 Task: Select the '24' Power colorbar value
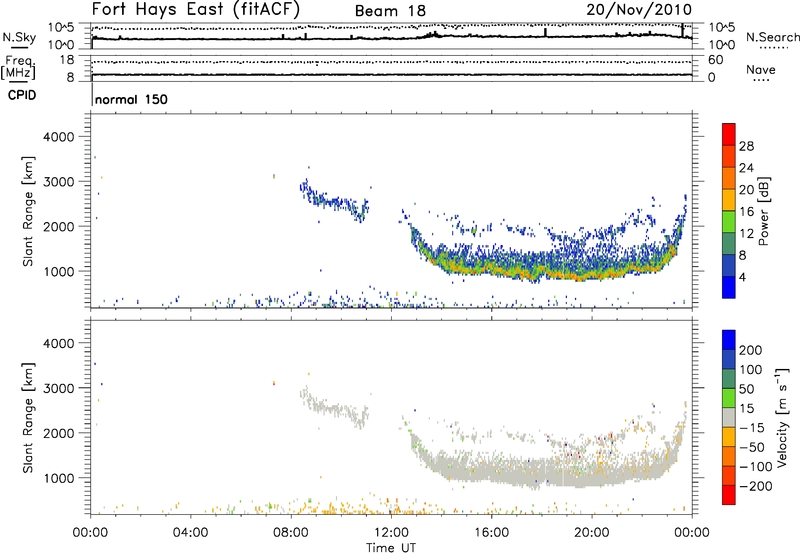pyautogui.click(x=746, y=168)
